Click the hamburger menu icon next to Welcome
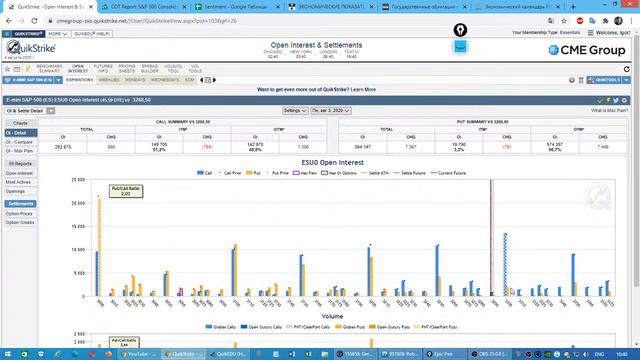This screenshot has width=640, height=360. pyautogui.click(x=590, y=33)
